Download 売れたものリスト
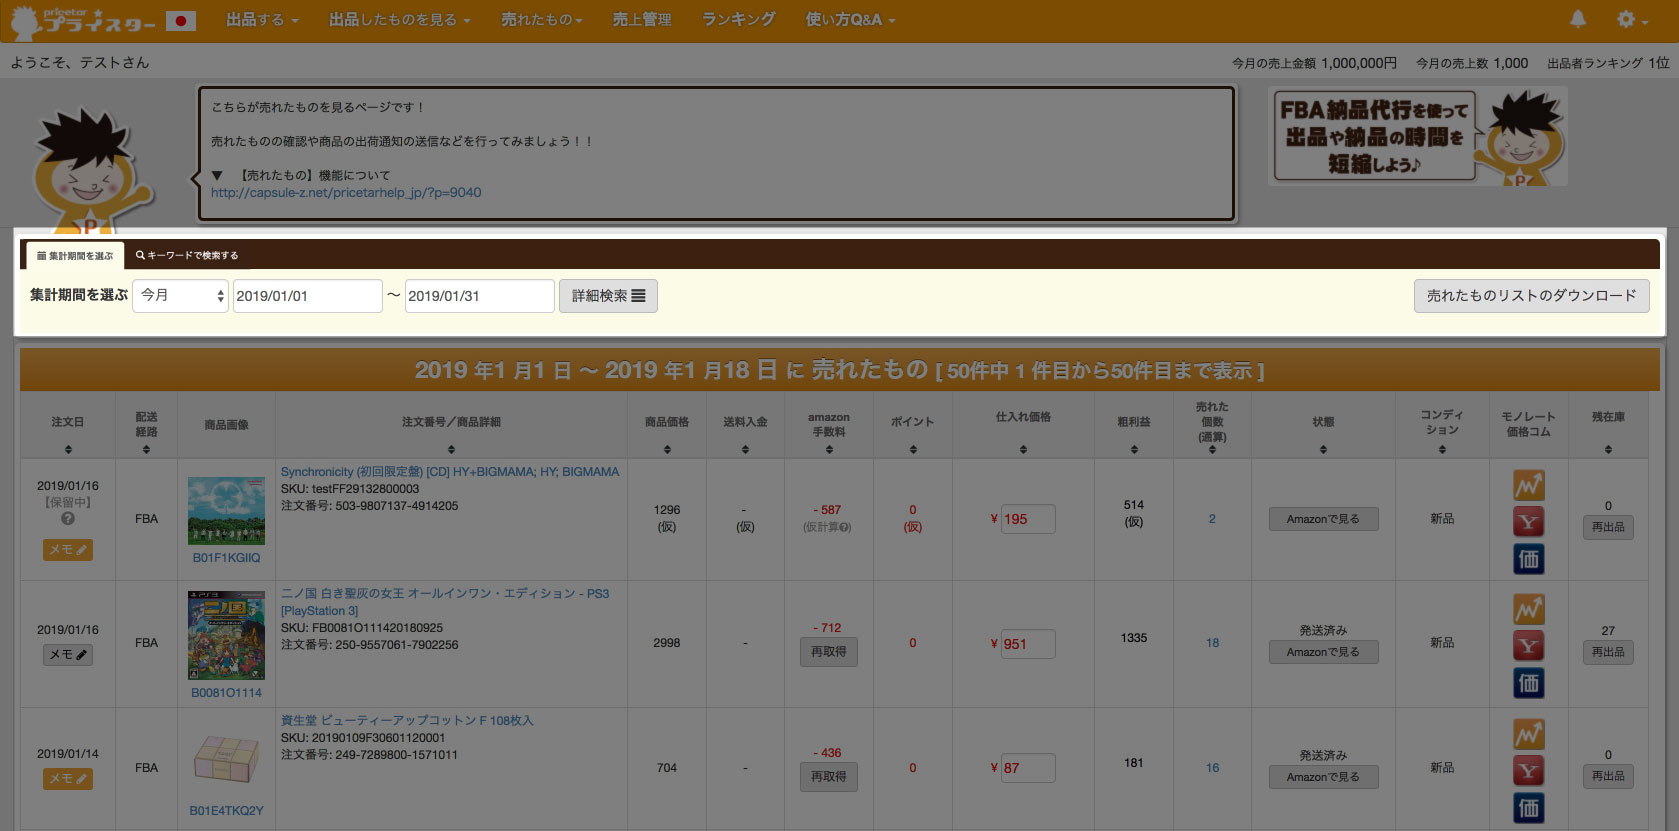The image size is (1679, 831). click(1531, 296)
